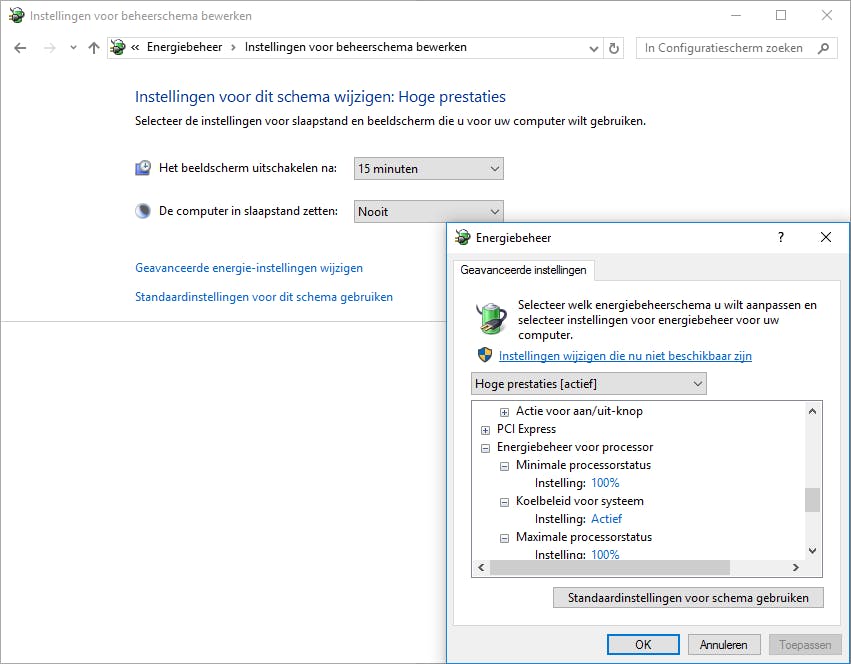Select 'Energiebeheer voor processor' tree item
This screenshot has width=851, height=664.
point(575,447)
